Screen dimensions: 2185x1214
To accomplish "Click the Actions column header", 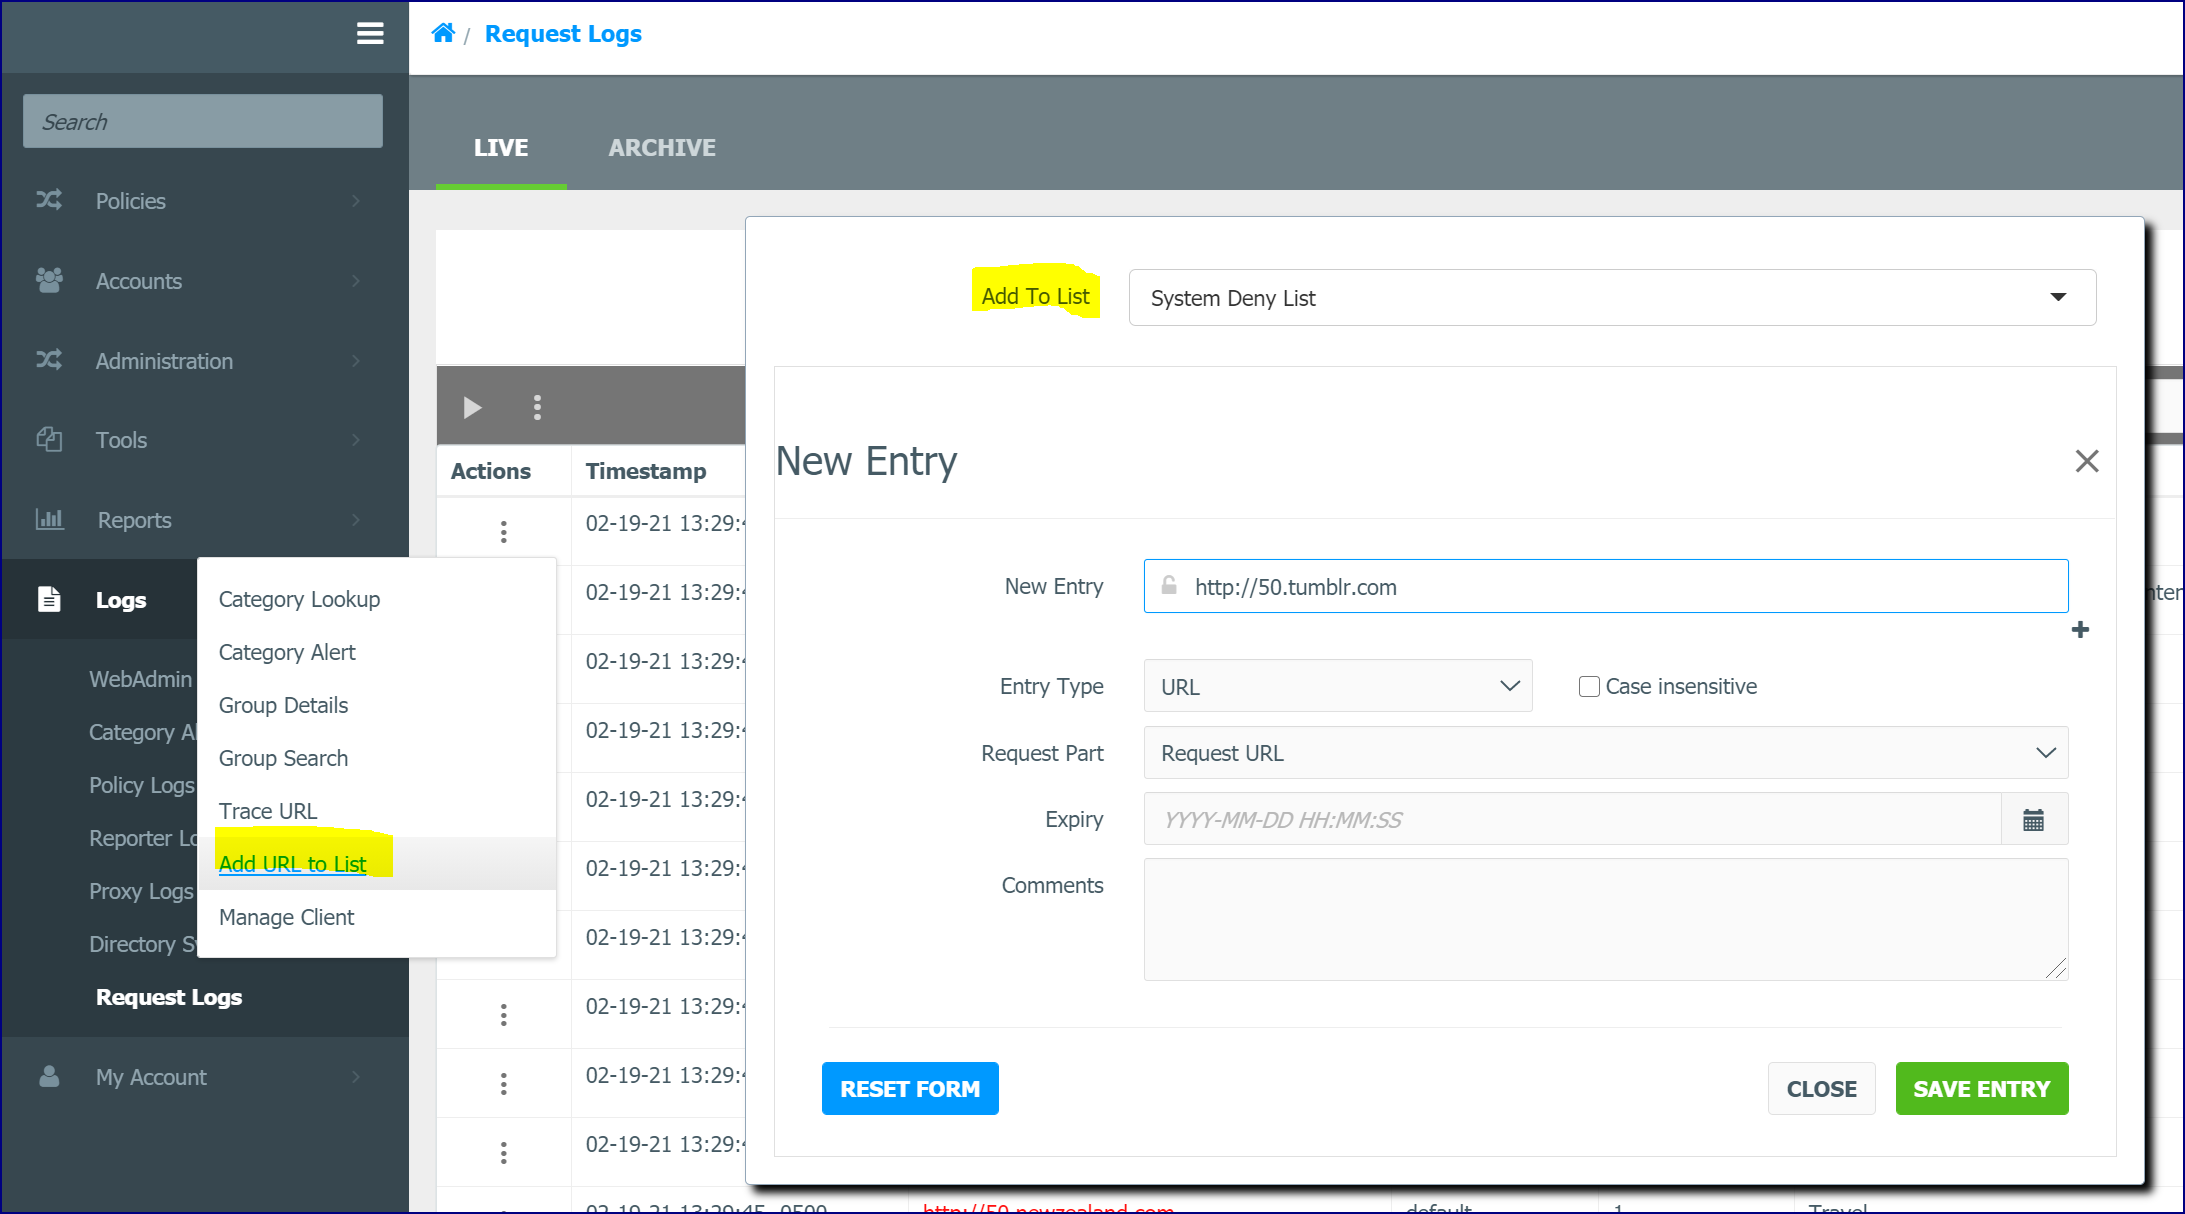I will 490,471.
